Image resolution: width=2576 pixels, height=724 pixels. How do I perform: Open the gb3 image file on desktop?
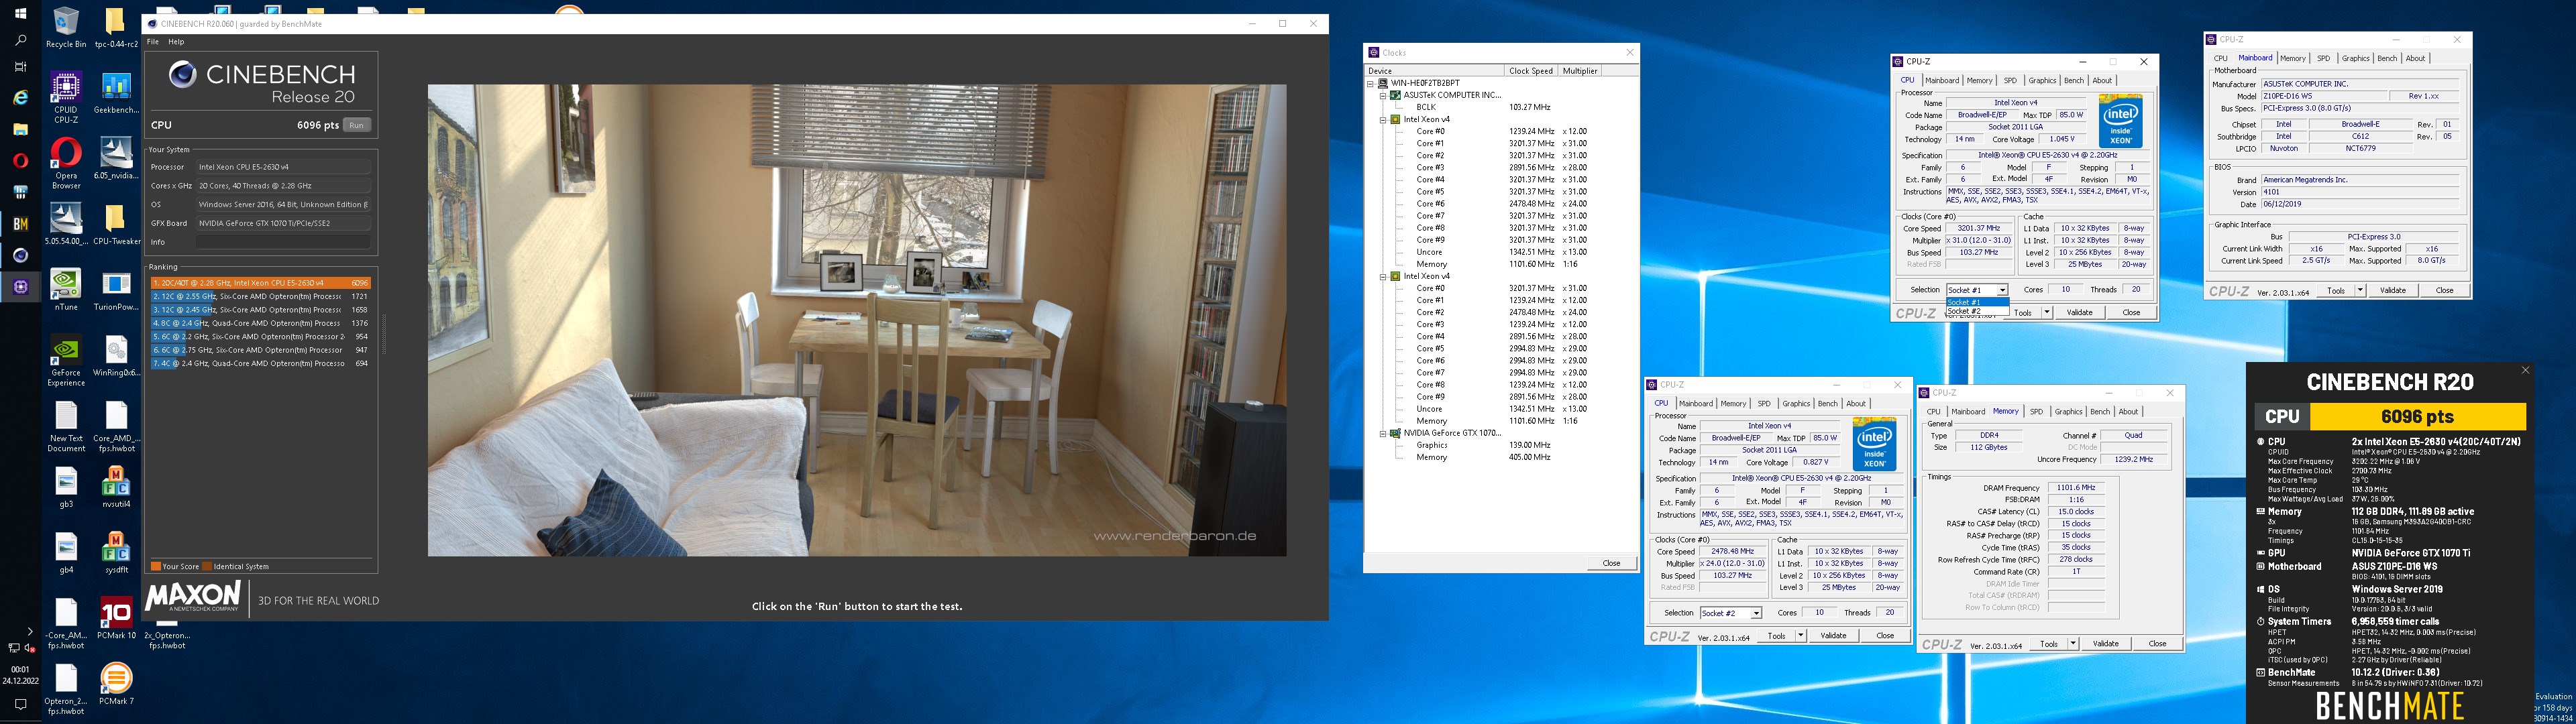pyautogui.click(x=66, y=487)
